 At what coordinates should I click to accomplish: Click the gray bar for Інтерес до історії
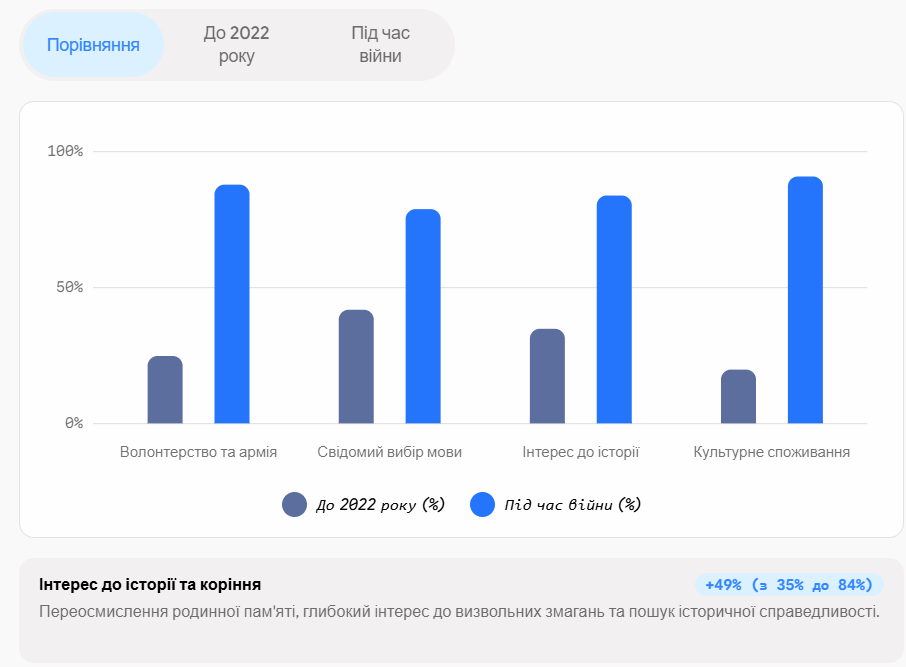[547, 376]
